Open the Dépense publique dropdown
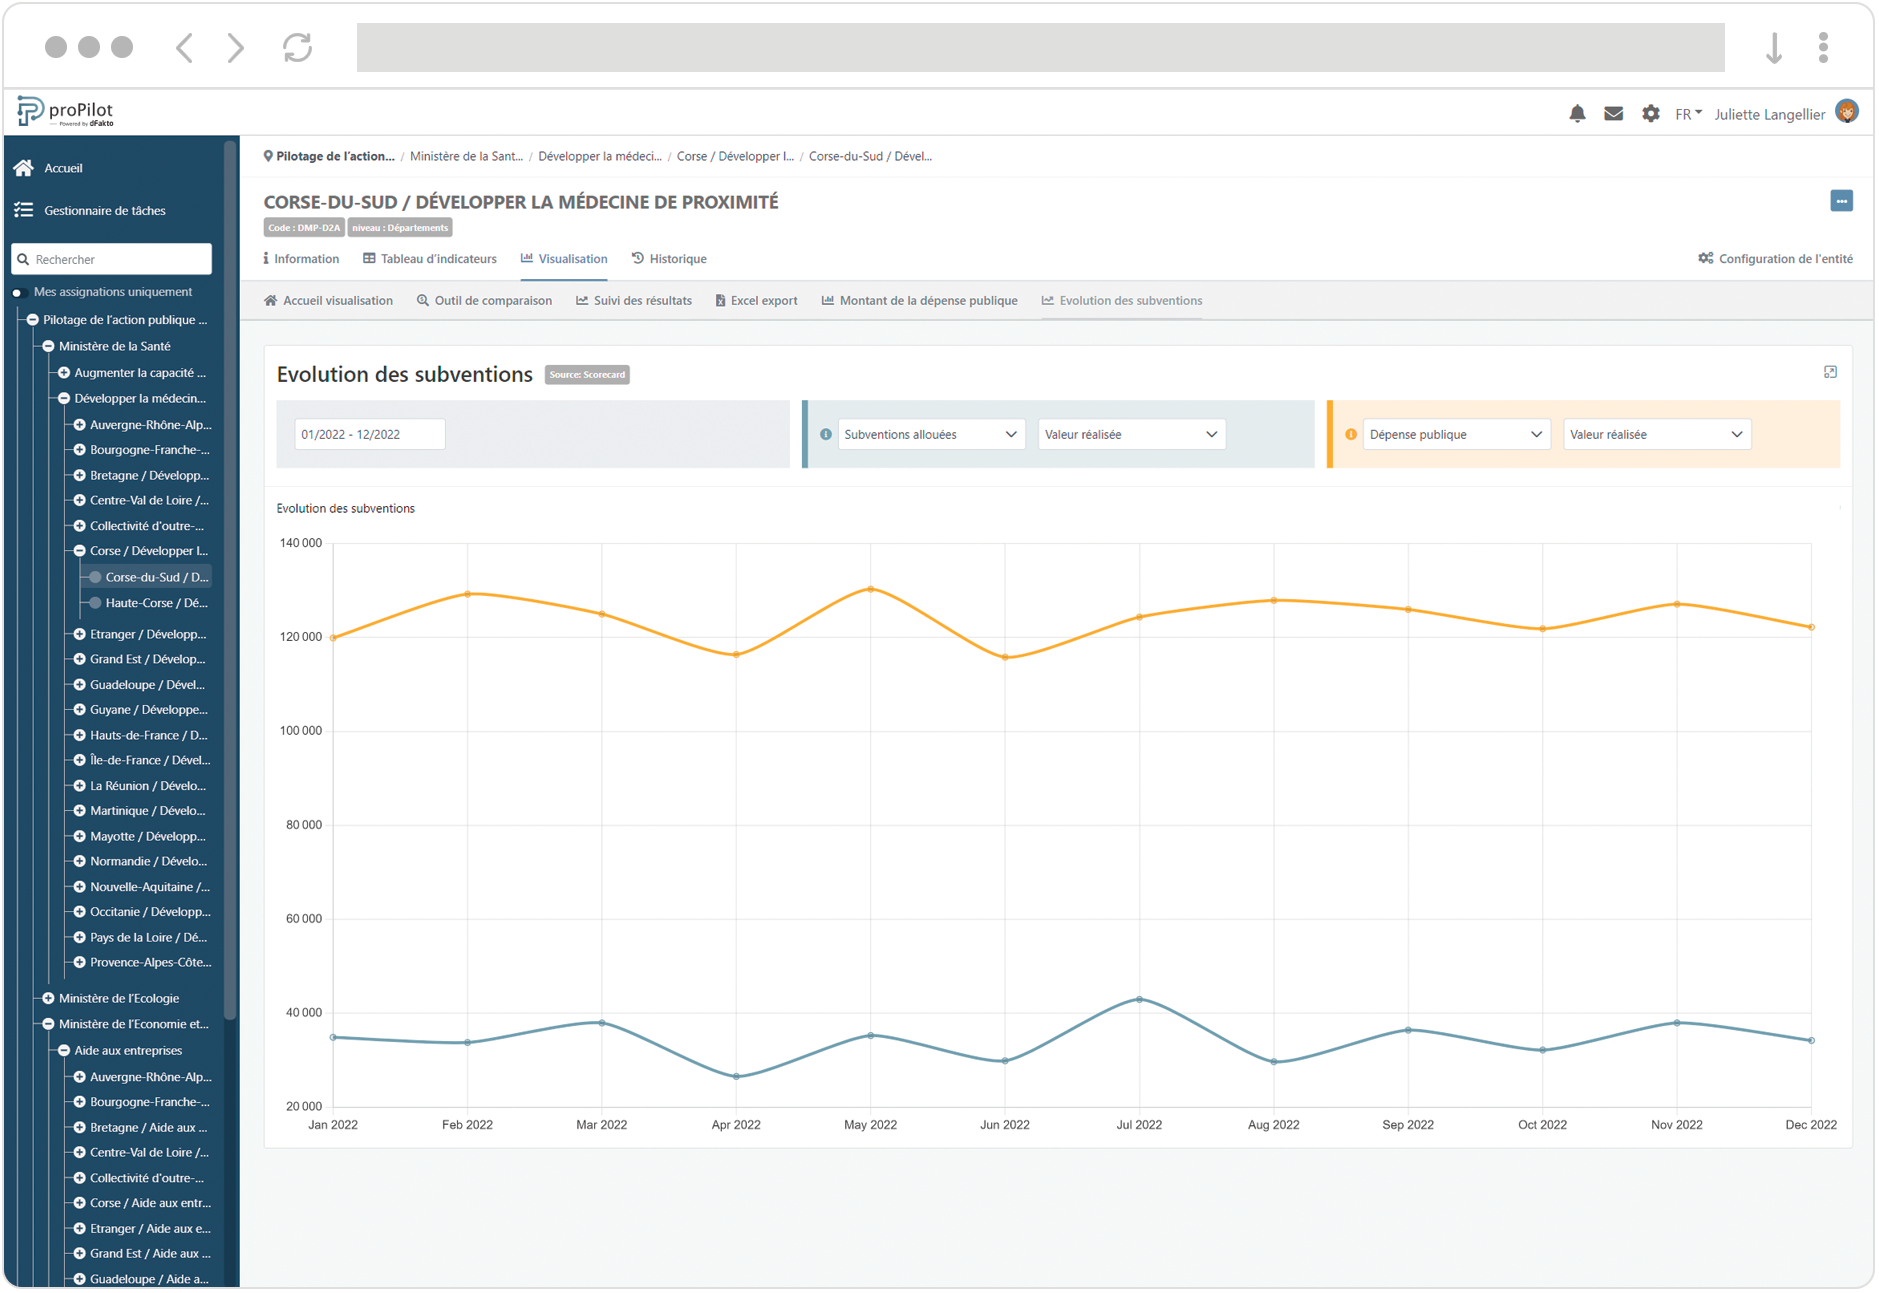Viewport: 1879px width, 1293px height. [1455, 435]
